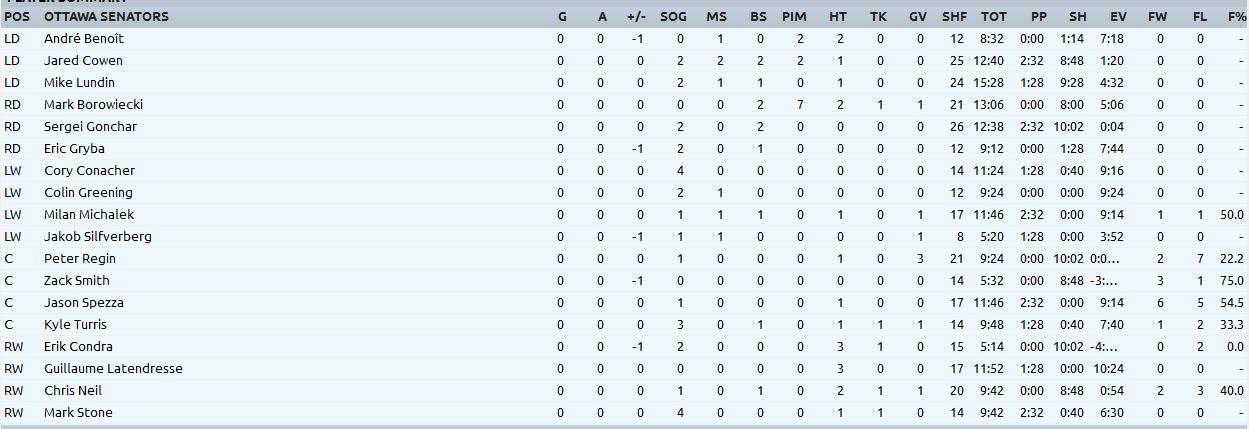Open Jakob Silfverberg's player entry
The width and height of the screenshot is (1249, 429).
coord(98,236)
